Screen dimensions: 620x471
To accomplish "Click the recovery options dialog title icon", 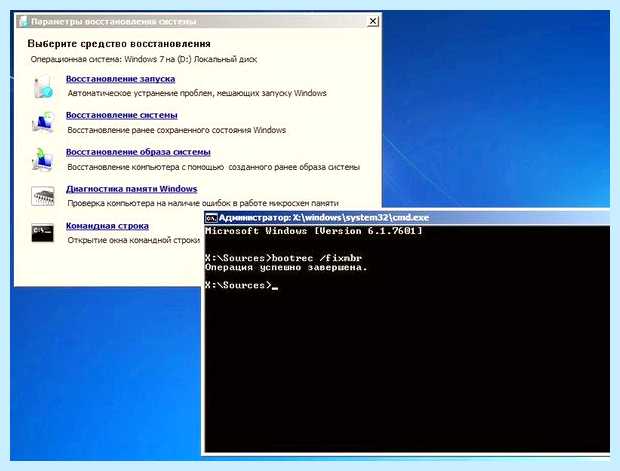I will pos(23,21).
